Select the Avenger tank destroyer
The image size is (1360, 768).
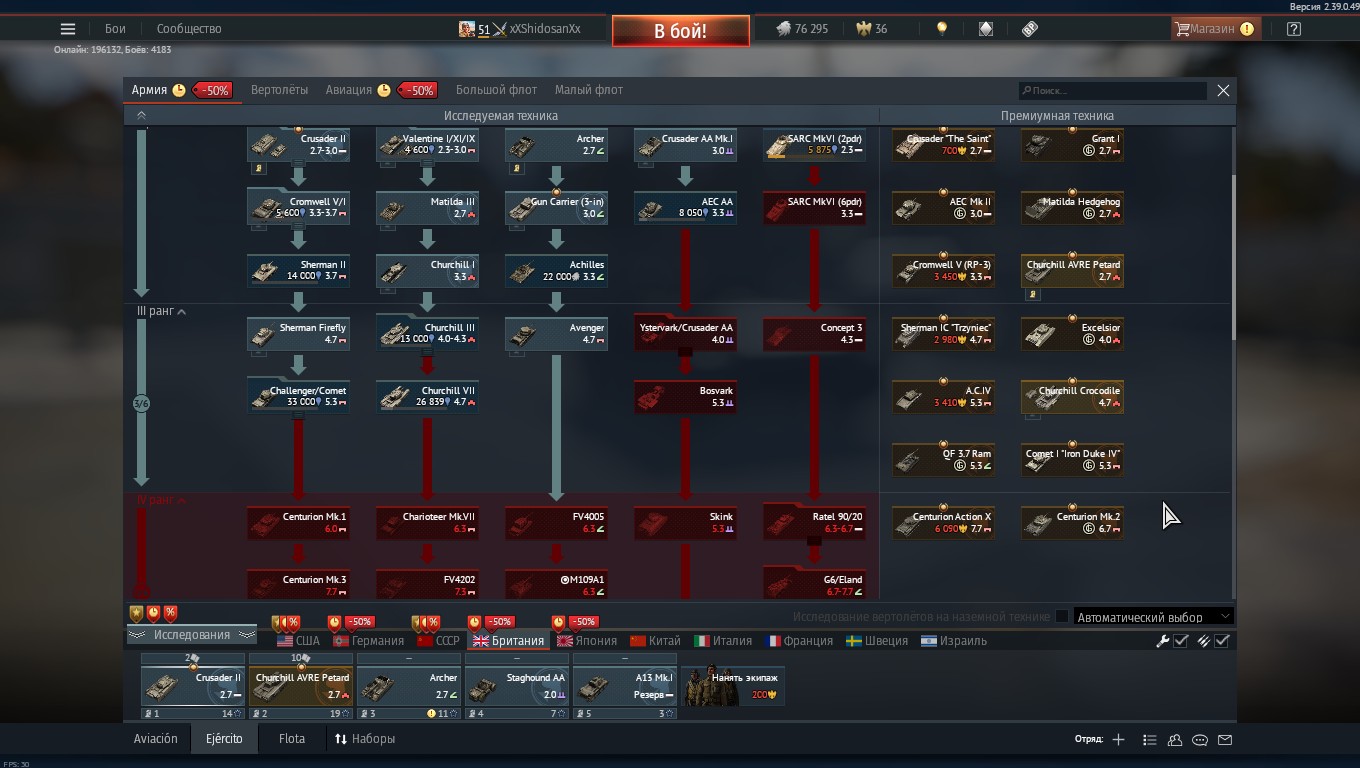point(556,334)
